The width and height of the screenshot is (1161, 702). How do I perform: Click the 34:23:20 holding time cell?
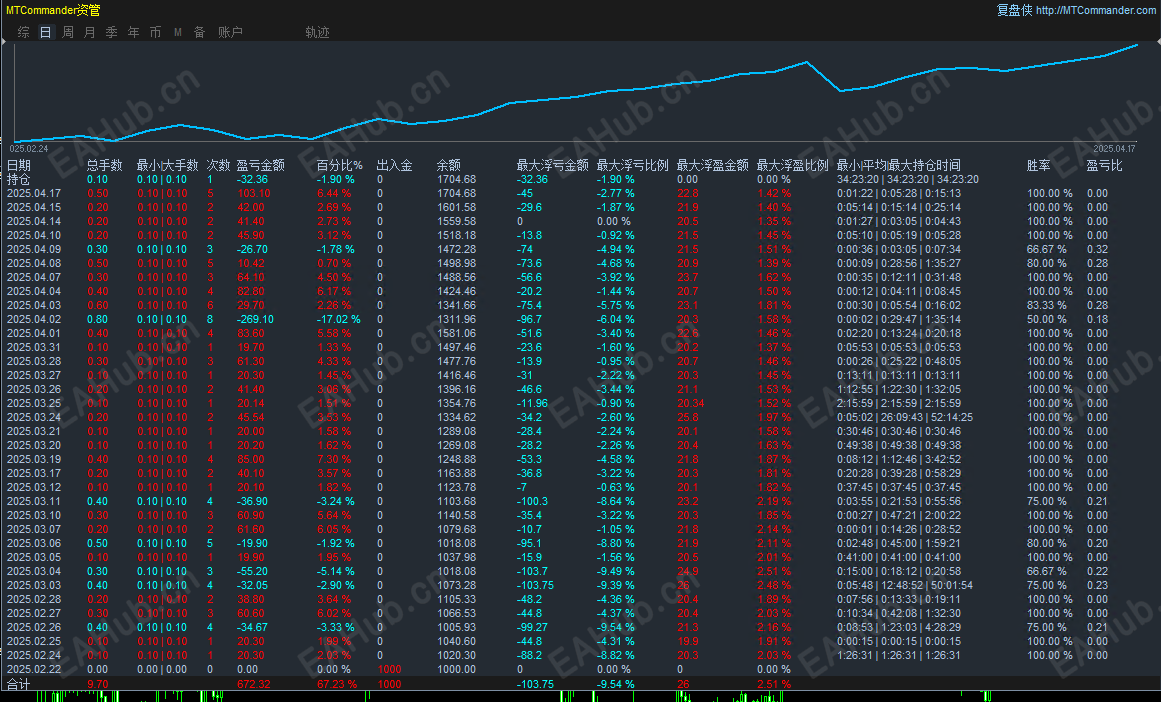[x=908, y=179]
